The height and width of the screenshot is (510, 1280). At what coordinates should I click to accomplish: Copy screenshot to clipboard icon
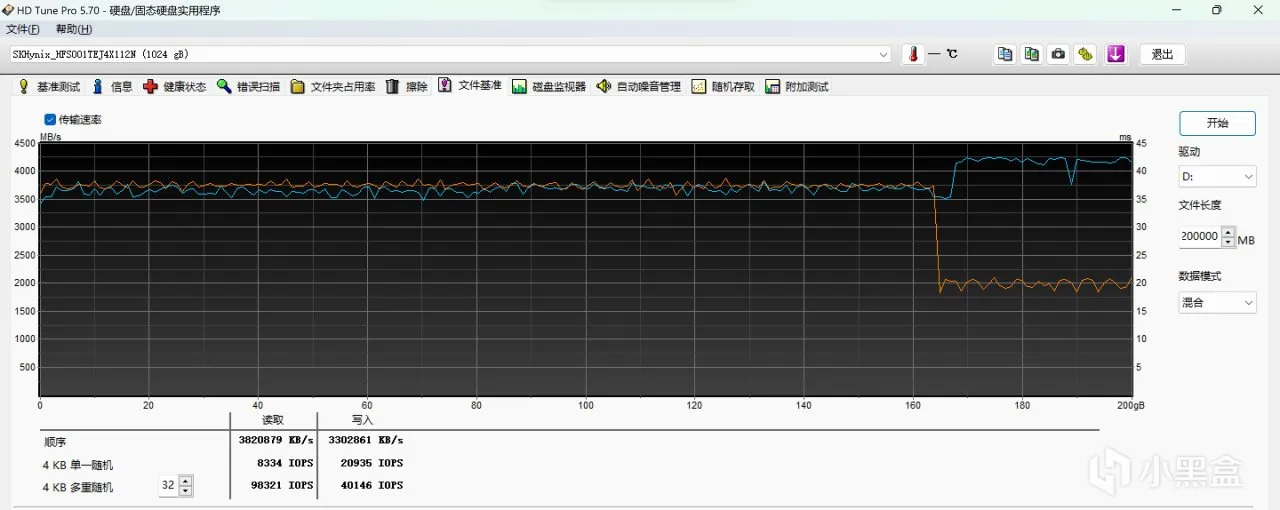point(1031,54)
